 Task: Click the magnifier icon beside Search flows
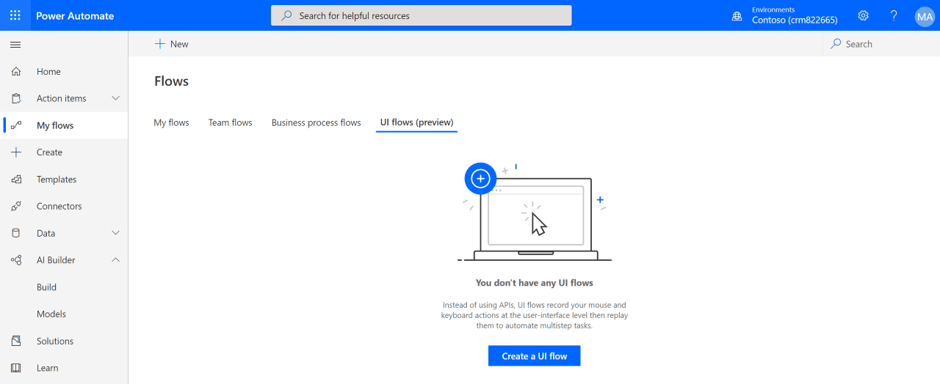tap(836, 44)
